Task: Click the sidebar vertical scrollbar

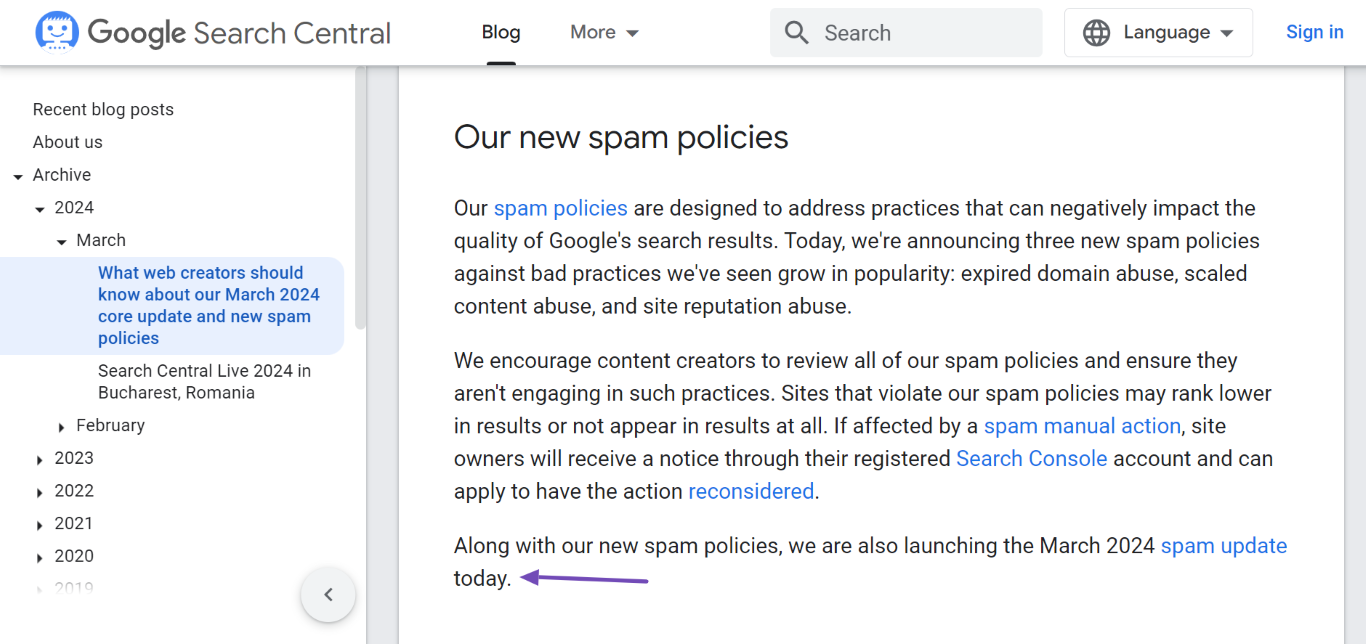Action: [x=361, y=200]
